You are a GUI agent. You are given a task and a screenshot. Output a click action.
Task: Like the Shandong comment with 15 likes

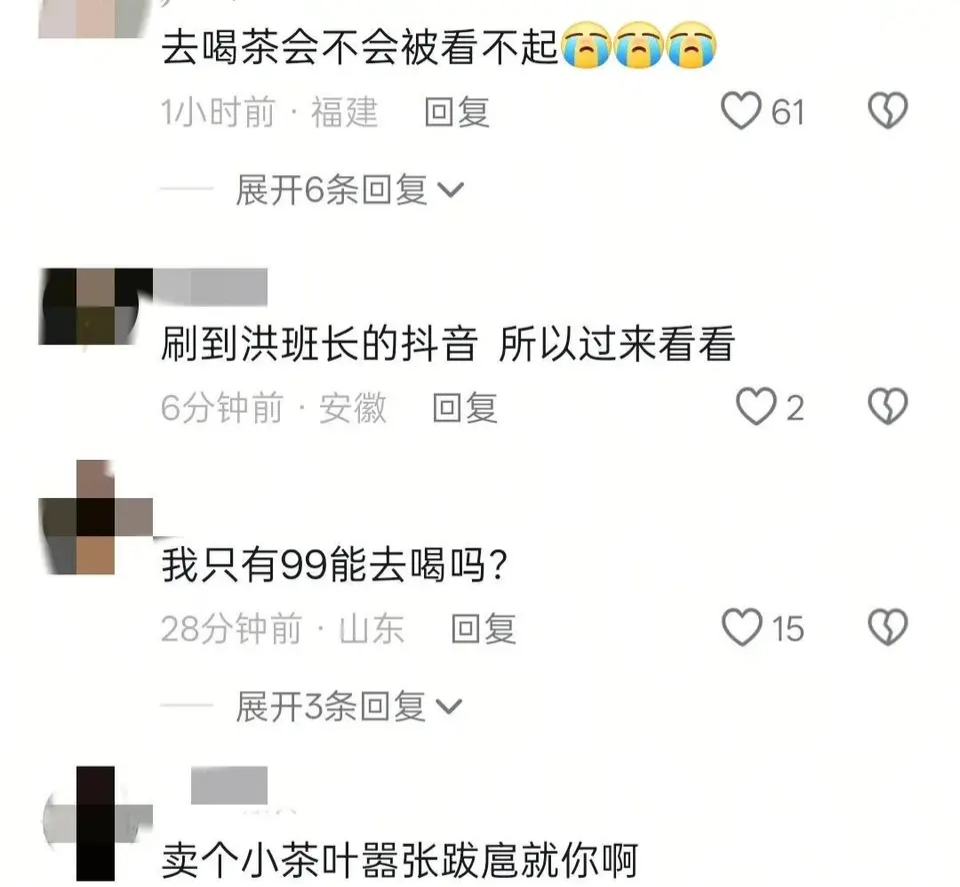[741, 628]
